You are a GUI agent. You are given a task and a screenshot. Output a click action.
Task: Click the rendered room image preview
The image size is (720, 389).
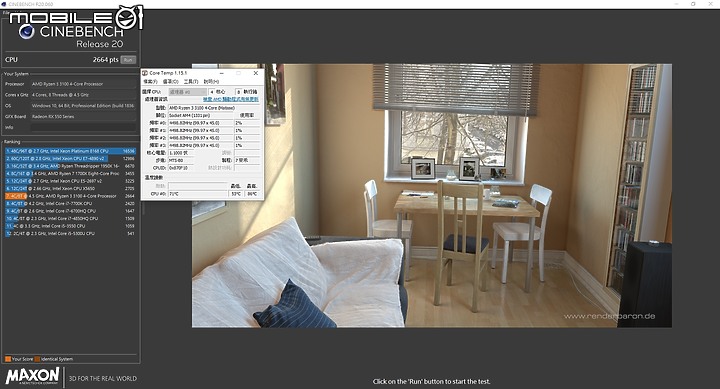tap(432, 196)
